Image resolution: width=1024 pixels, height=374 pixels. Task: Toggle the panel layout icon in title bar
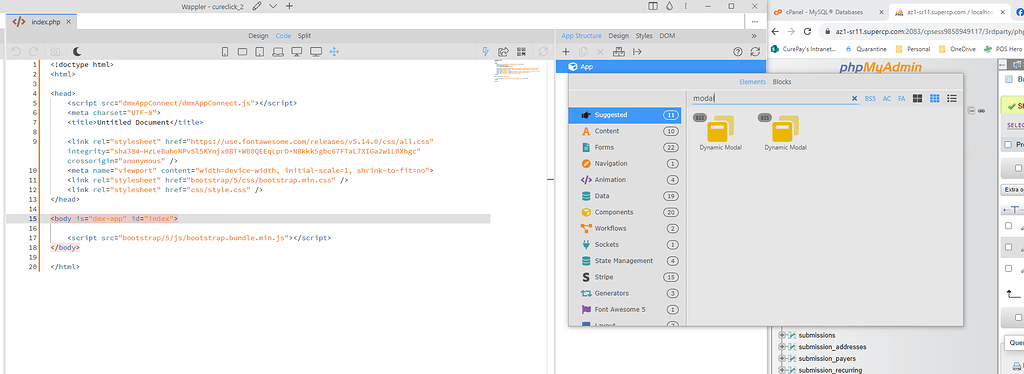653,6
